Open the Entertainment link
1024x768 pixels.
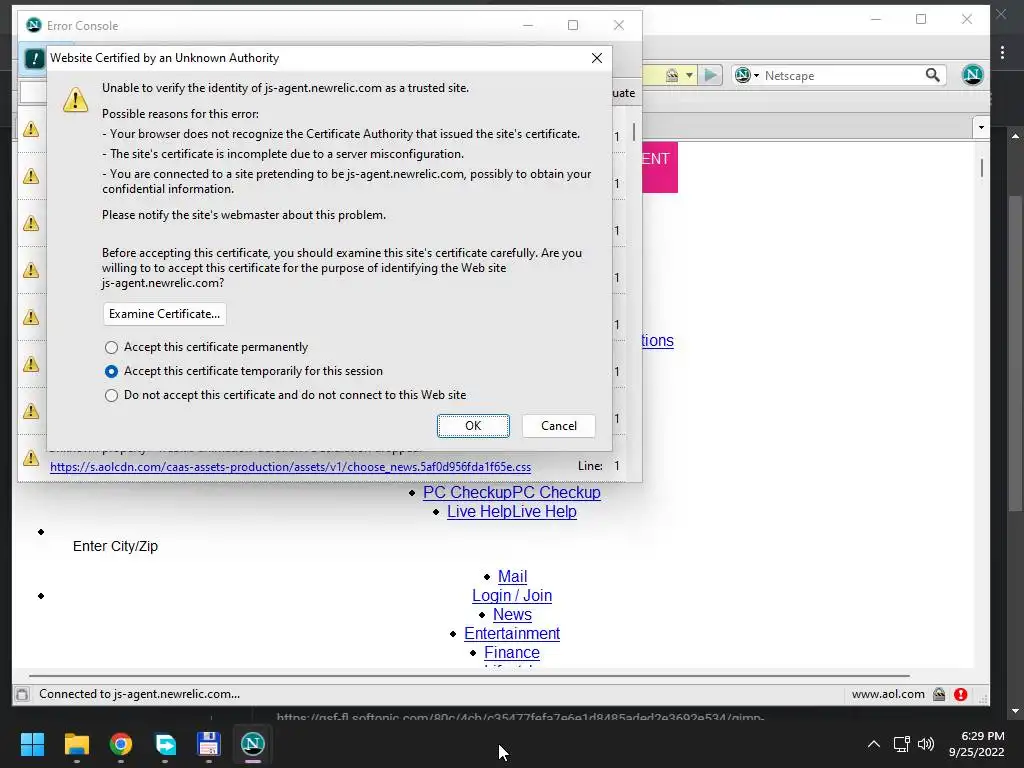(512, 633)
